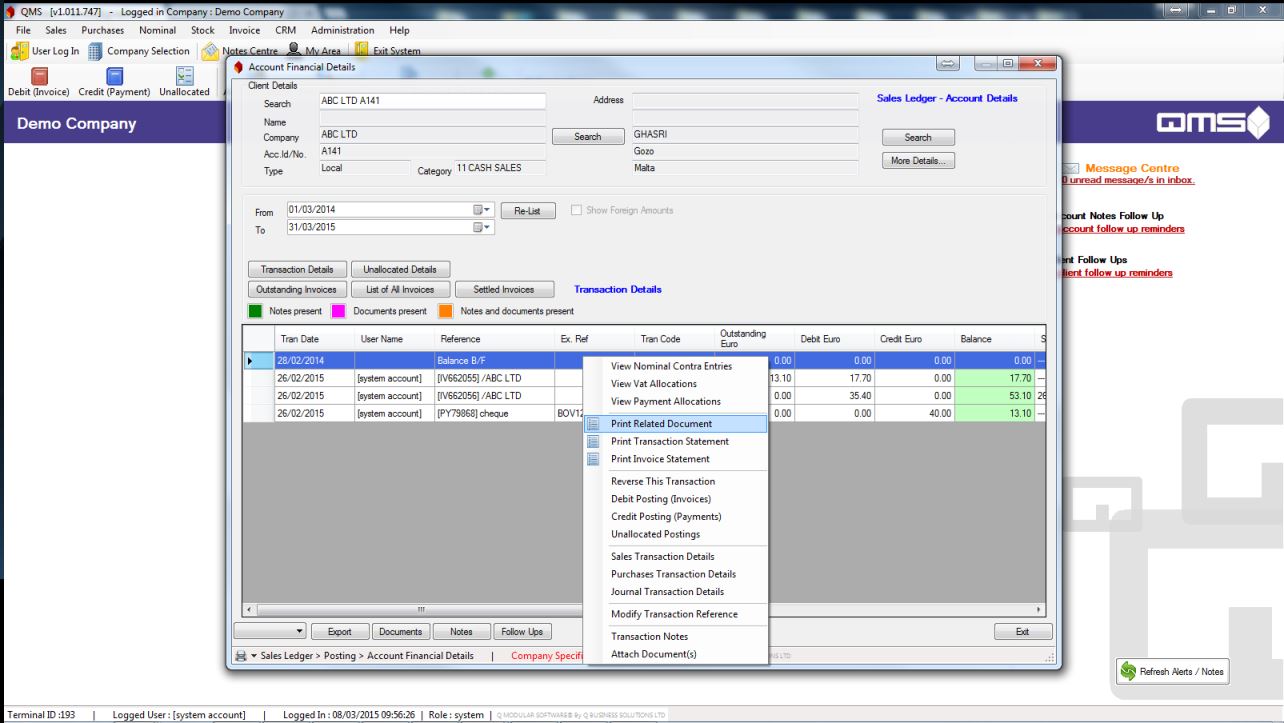
Task: Open the From date picker dropdown
Action: point(481,210)
